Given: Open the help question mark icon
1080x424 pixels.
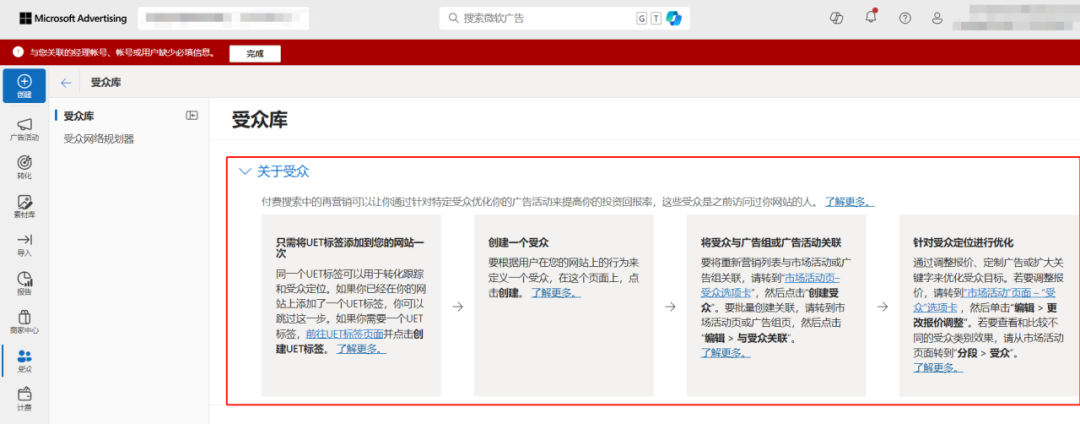Looking at the screenshot, I should coord(904,19).
